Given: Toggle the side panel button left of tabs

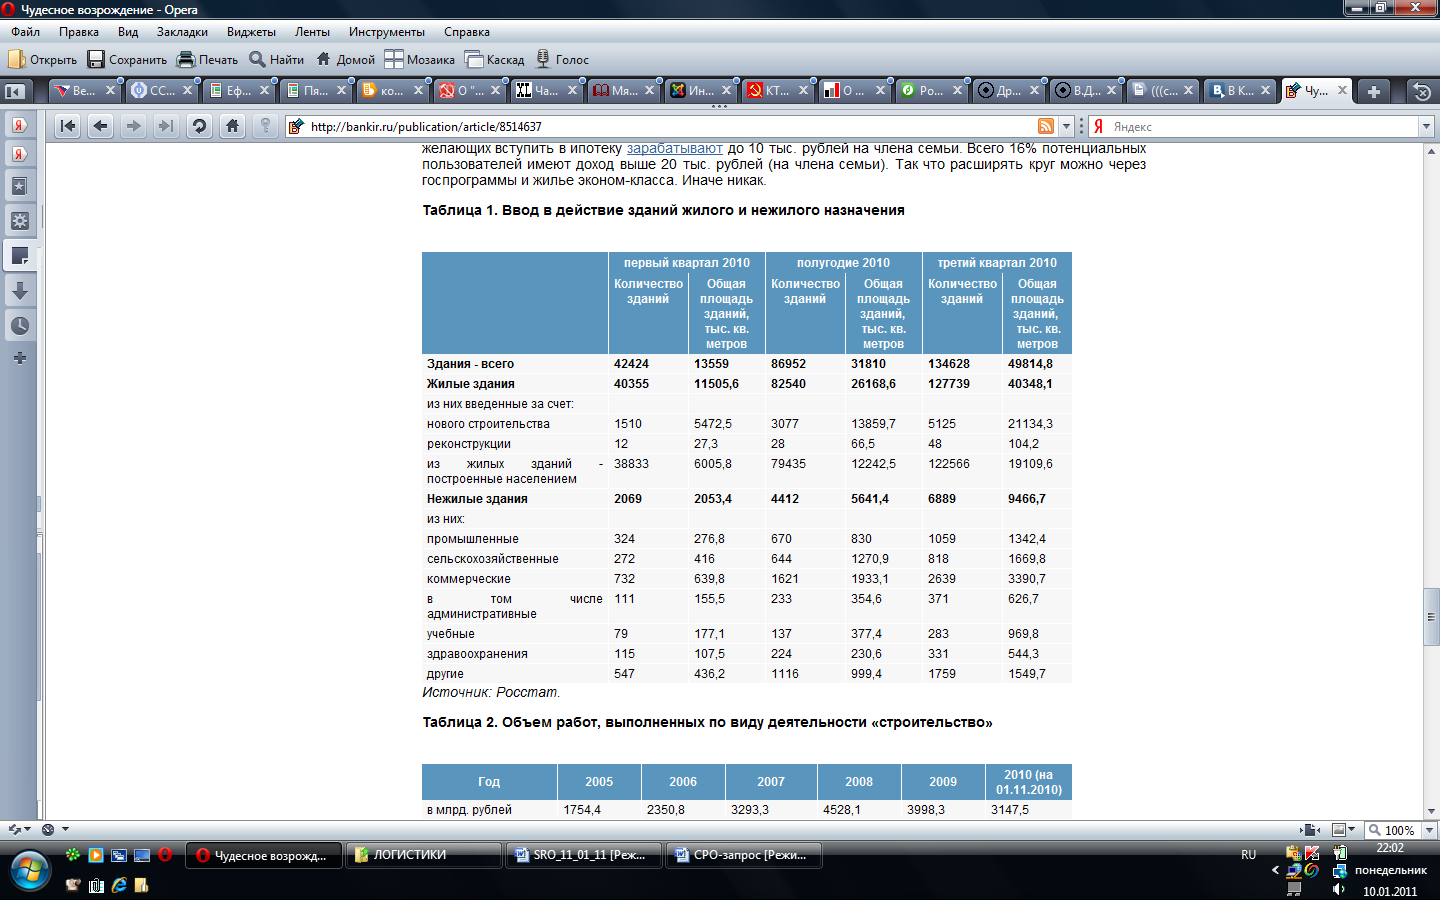Looking at the screenshot, I should click(x=15, y=91).
